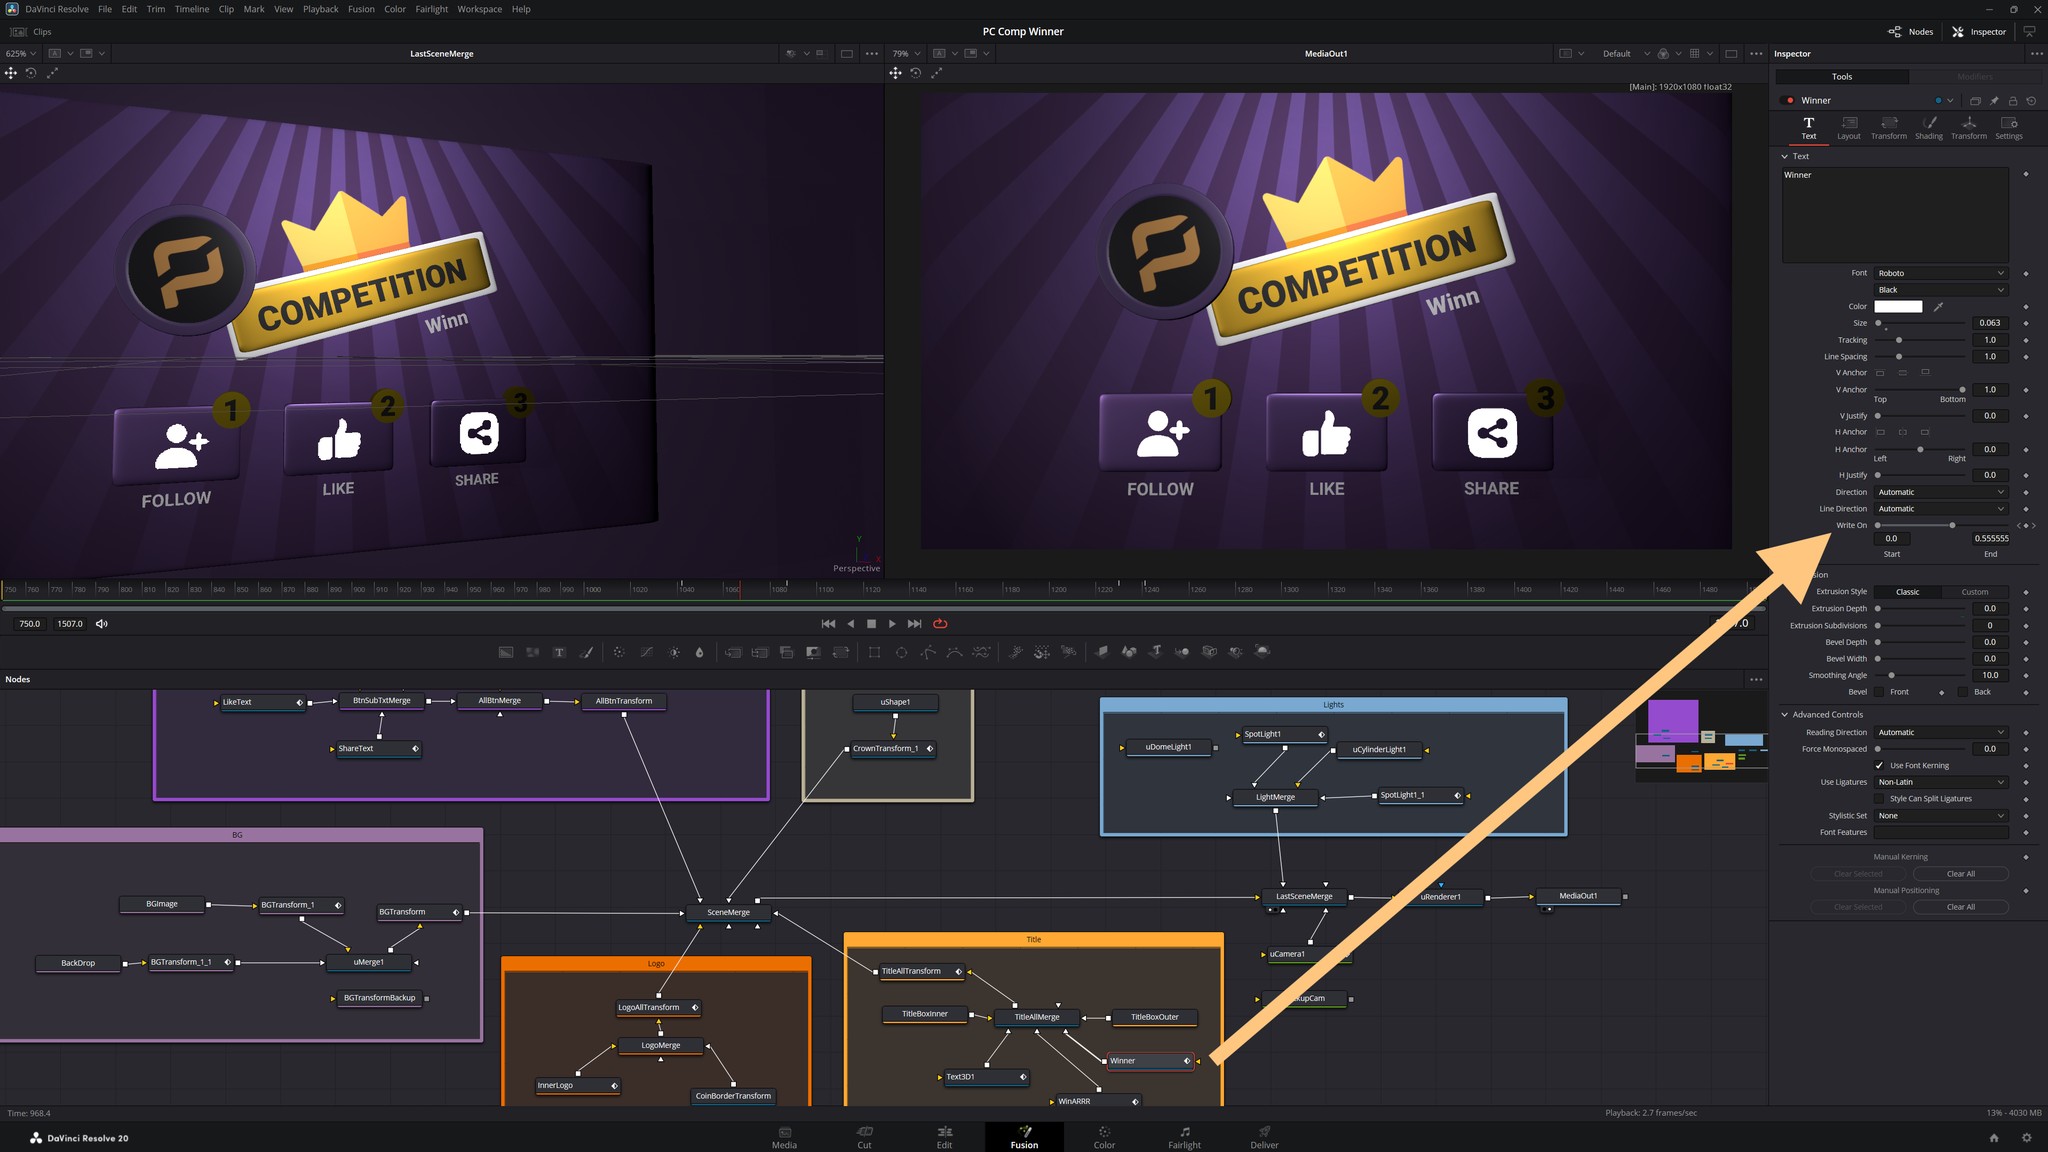Collapse the Text section

(1785, 157)
